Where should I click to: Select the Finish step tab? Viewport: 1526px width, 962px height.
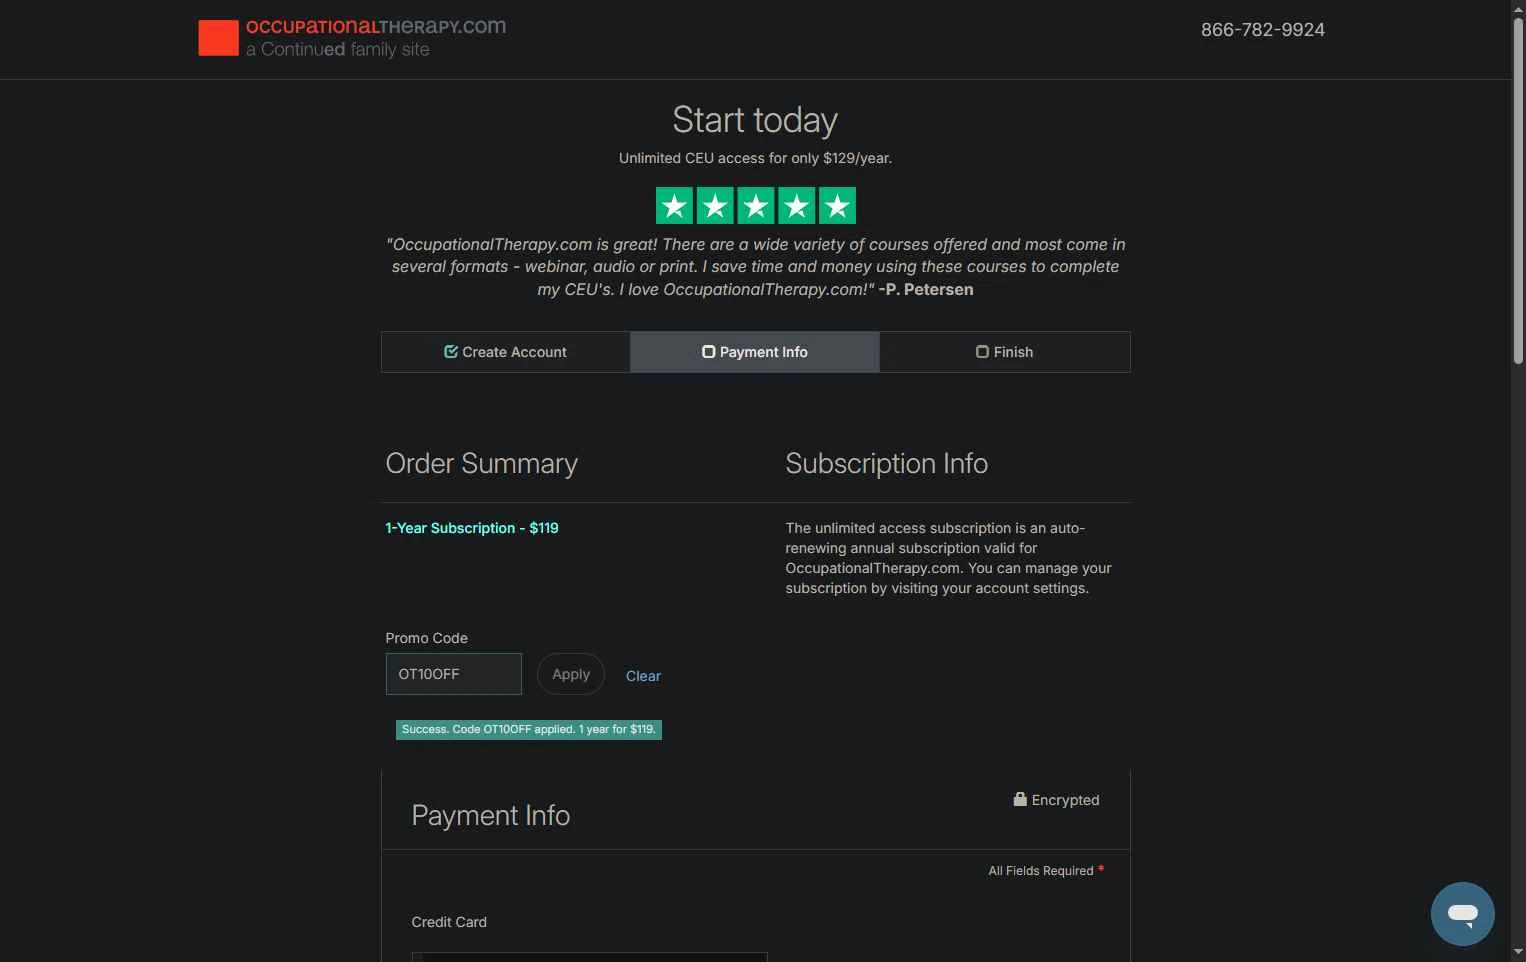1005,352
